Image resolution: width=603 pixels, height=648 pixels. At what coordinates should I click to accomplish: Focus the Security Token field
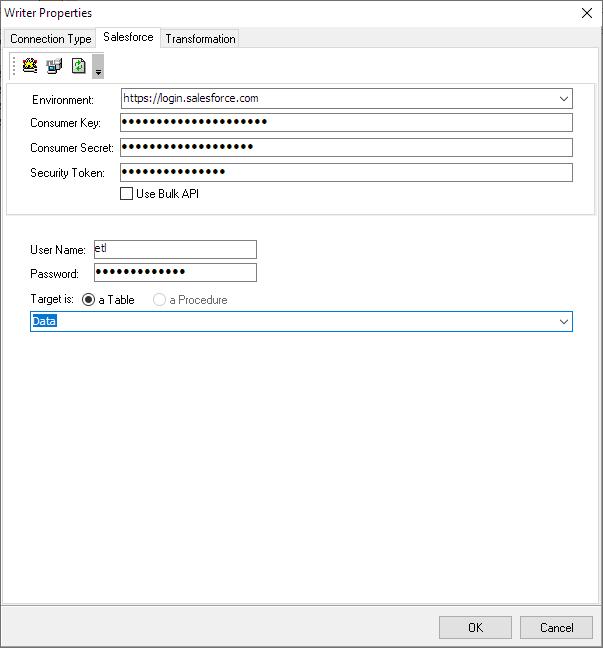pos(346,172)
